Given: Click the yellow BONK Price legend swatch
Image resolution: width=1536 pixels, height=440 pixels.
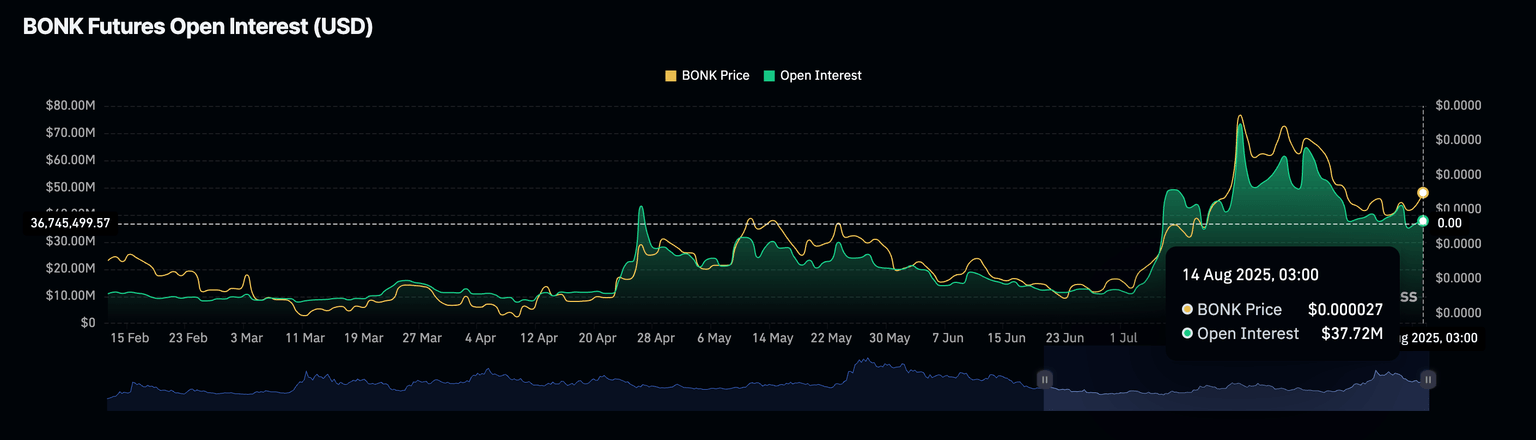Looking at the screenshot, I should tap(671, 75).
